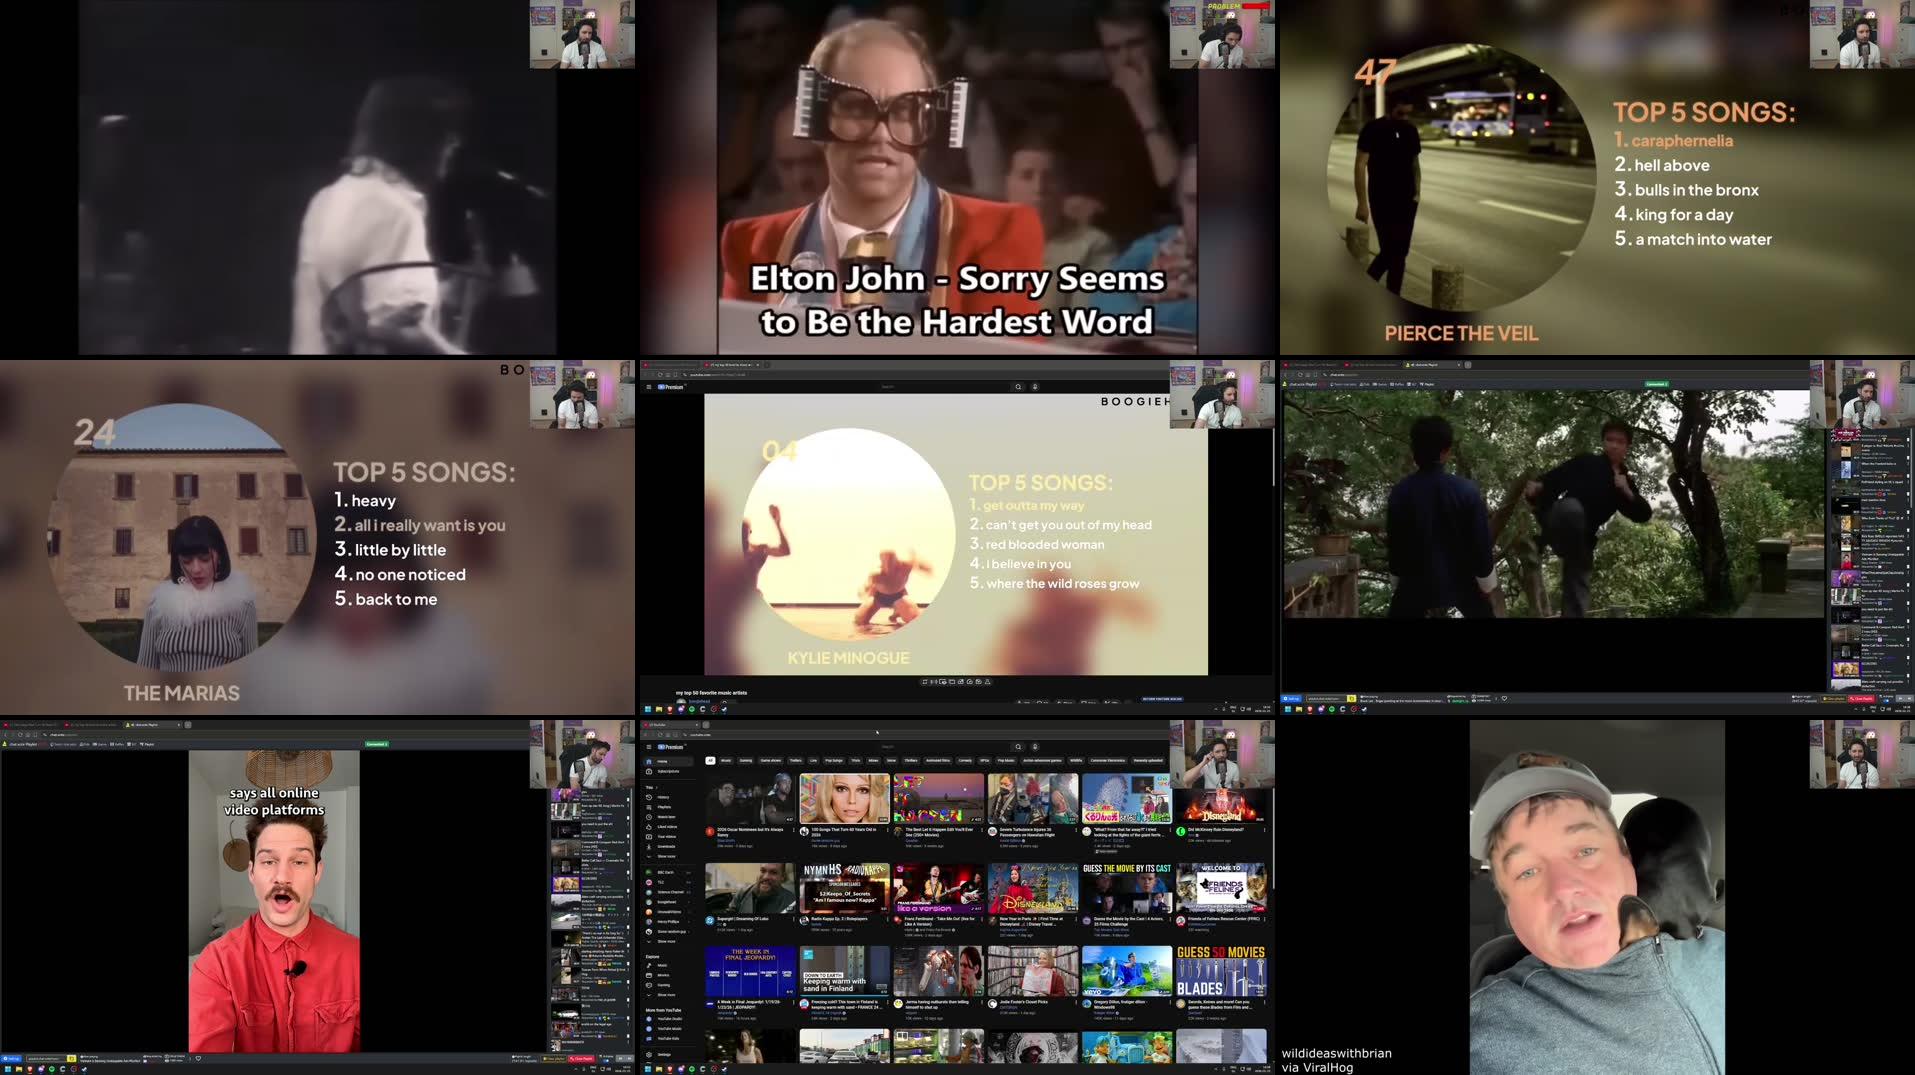Viewport: 1915px width, 1075px height.
Task: Open the three-dot menu on the Disneyland video
Action: pyautogui.click(x=1265, y=829)
